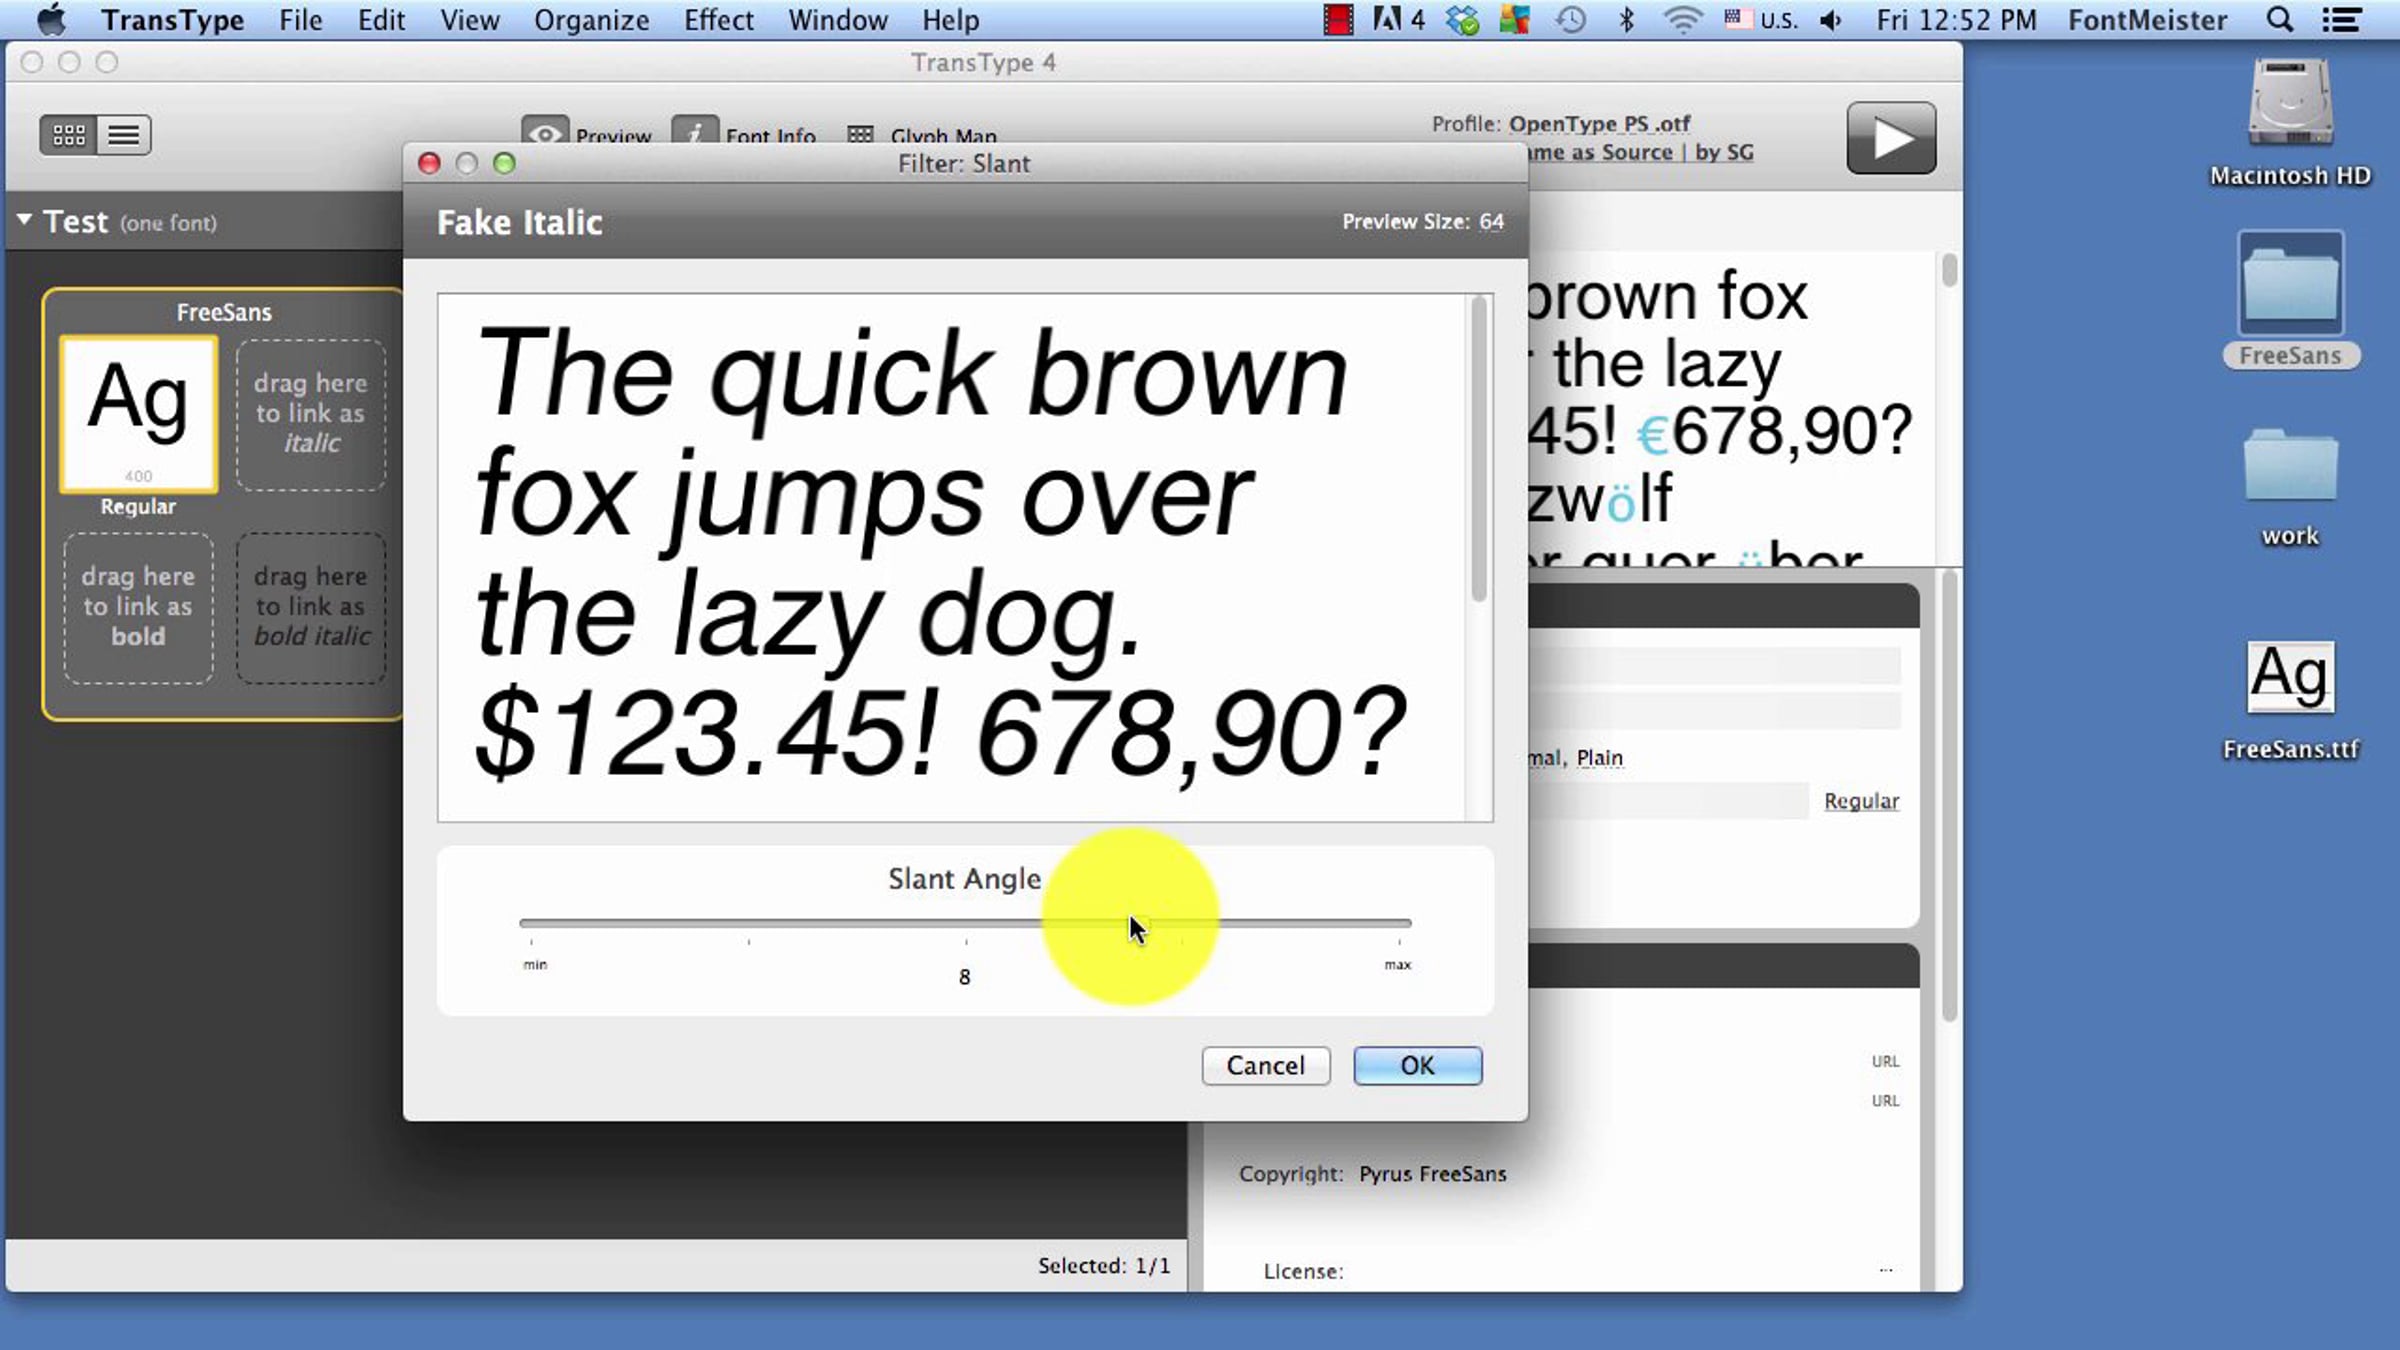Click the Regular style link in info panel
Image resolution: width=2400 pixels, height=1350 pixels.
tap(1861, 801)
